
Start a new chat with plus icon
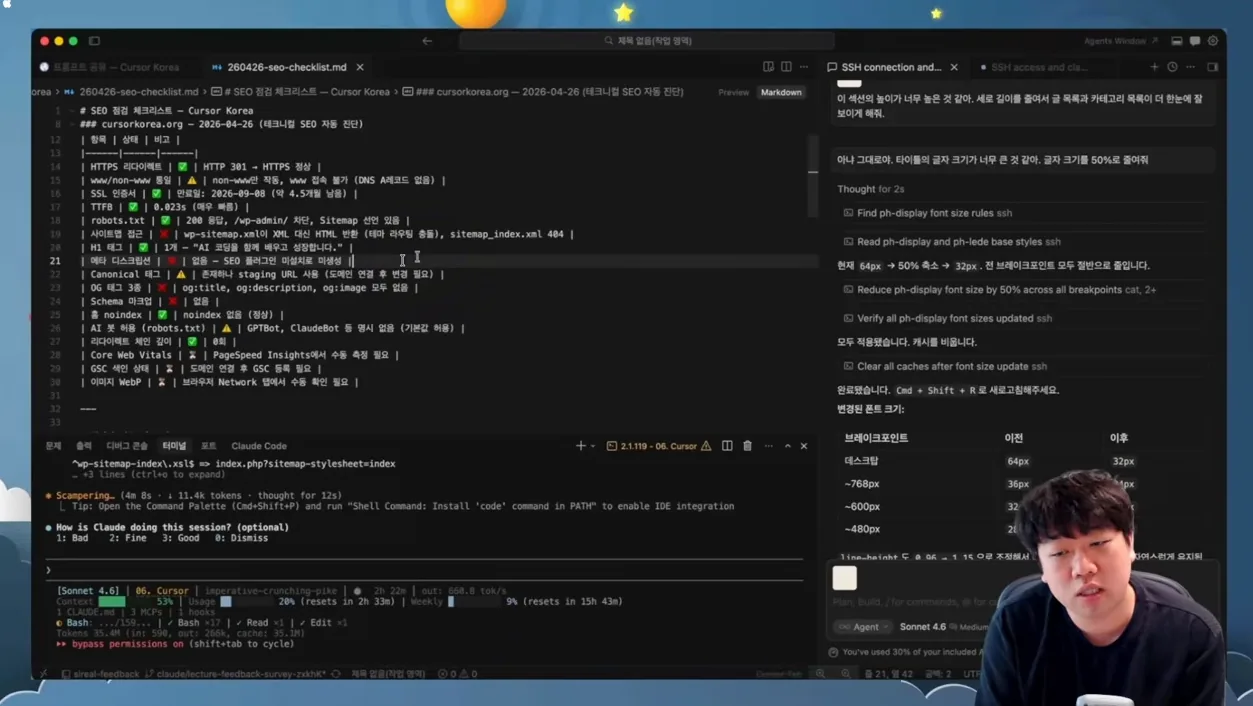pos(1154,67)
